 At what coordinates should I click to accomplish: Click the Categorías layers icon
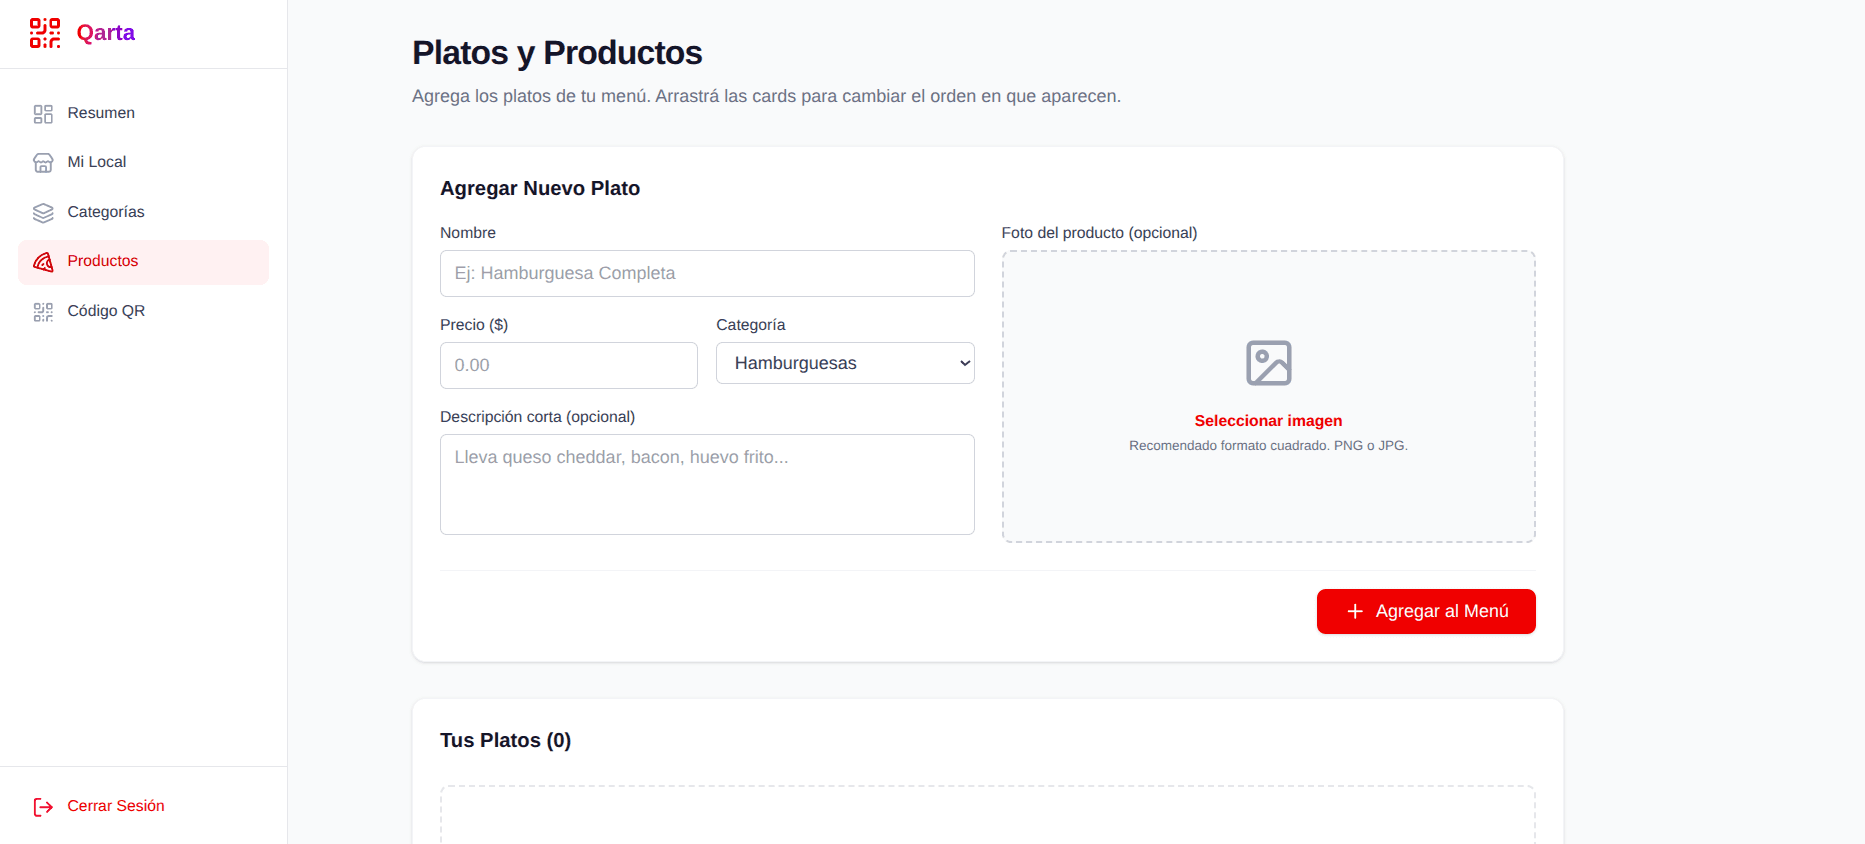pos(43,213)
